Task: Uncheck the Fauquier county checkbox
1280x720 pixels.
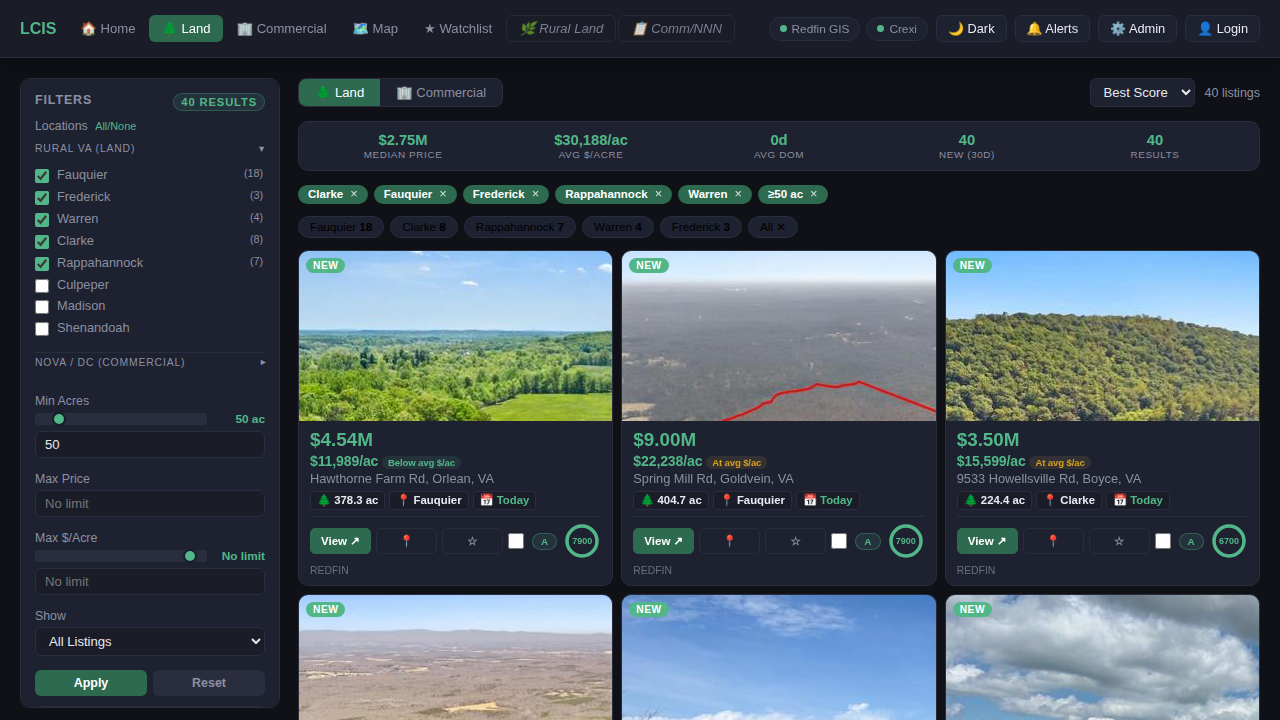Action: tap(42, 176)
